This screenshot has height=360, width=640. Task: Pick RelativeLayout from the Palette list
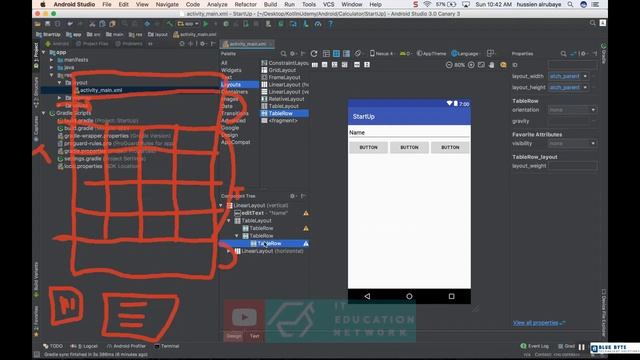click(286, 99)
